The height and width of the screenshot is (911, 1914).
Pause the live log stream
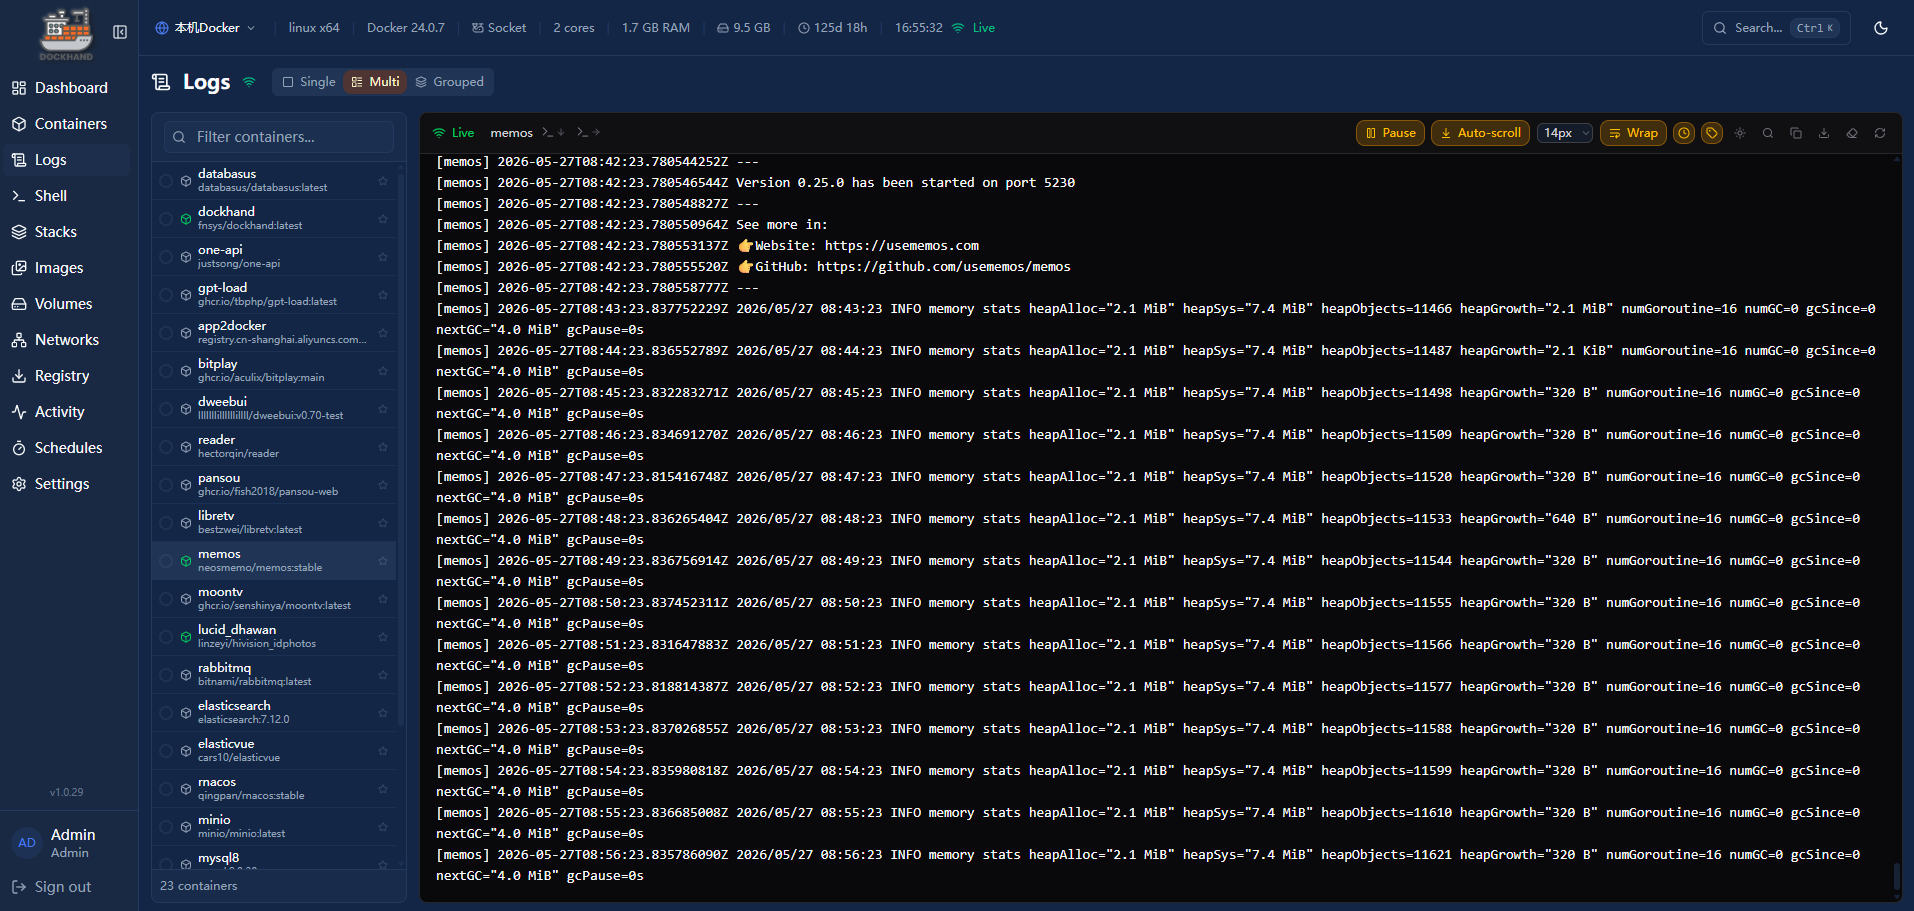pos(1390,133)
